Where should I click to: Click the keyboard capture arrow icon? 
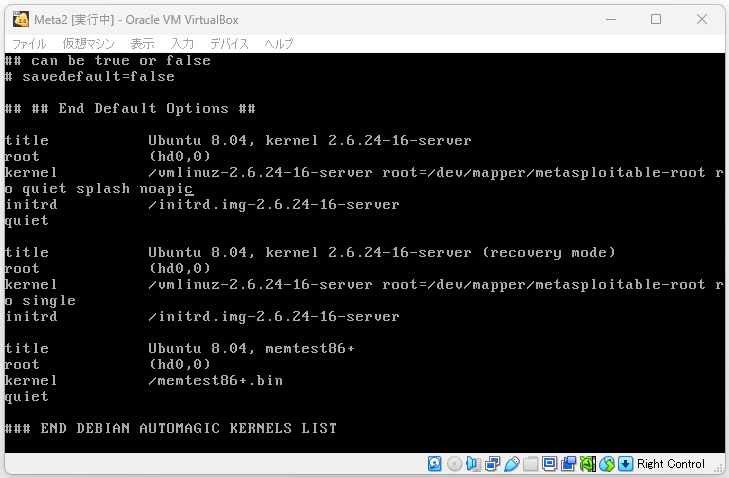[x=625, y=464]
